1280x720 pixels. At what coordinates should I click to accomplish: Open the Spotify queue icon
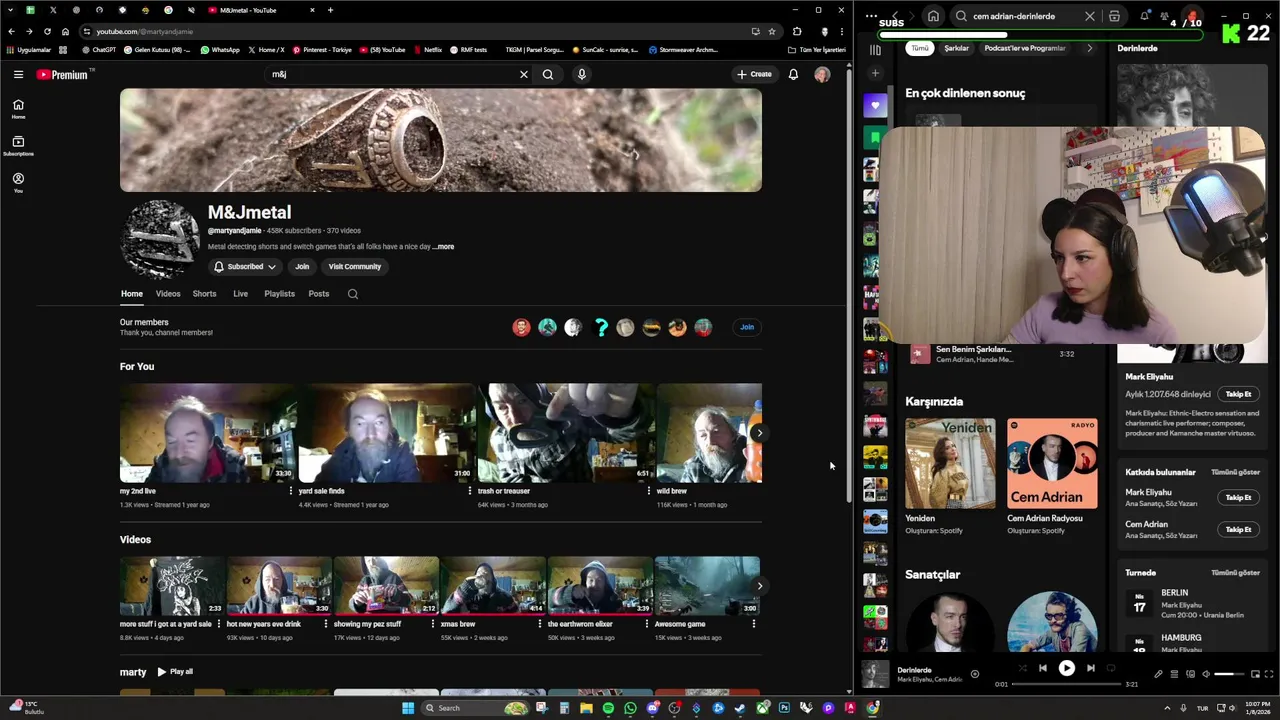(x=1174, y=674)
